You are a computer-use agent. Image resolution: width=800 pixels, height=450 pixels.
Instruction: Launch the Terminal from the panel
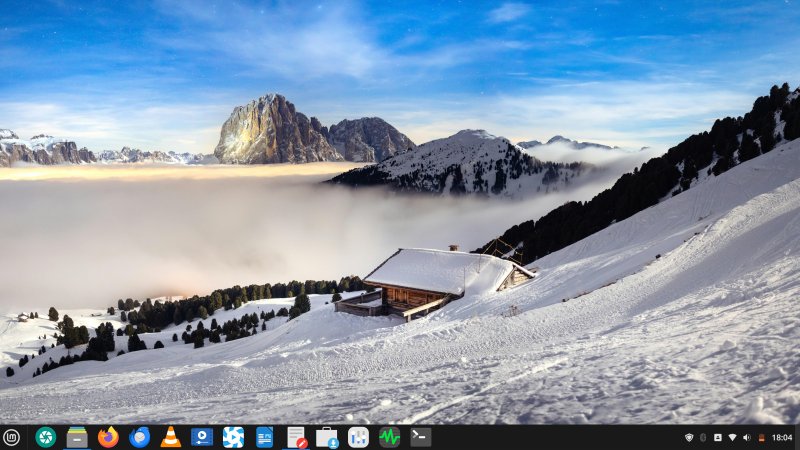coord(421,437)
